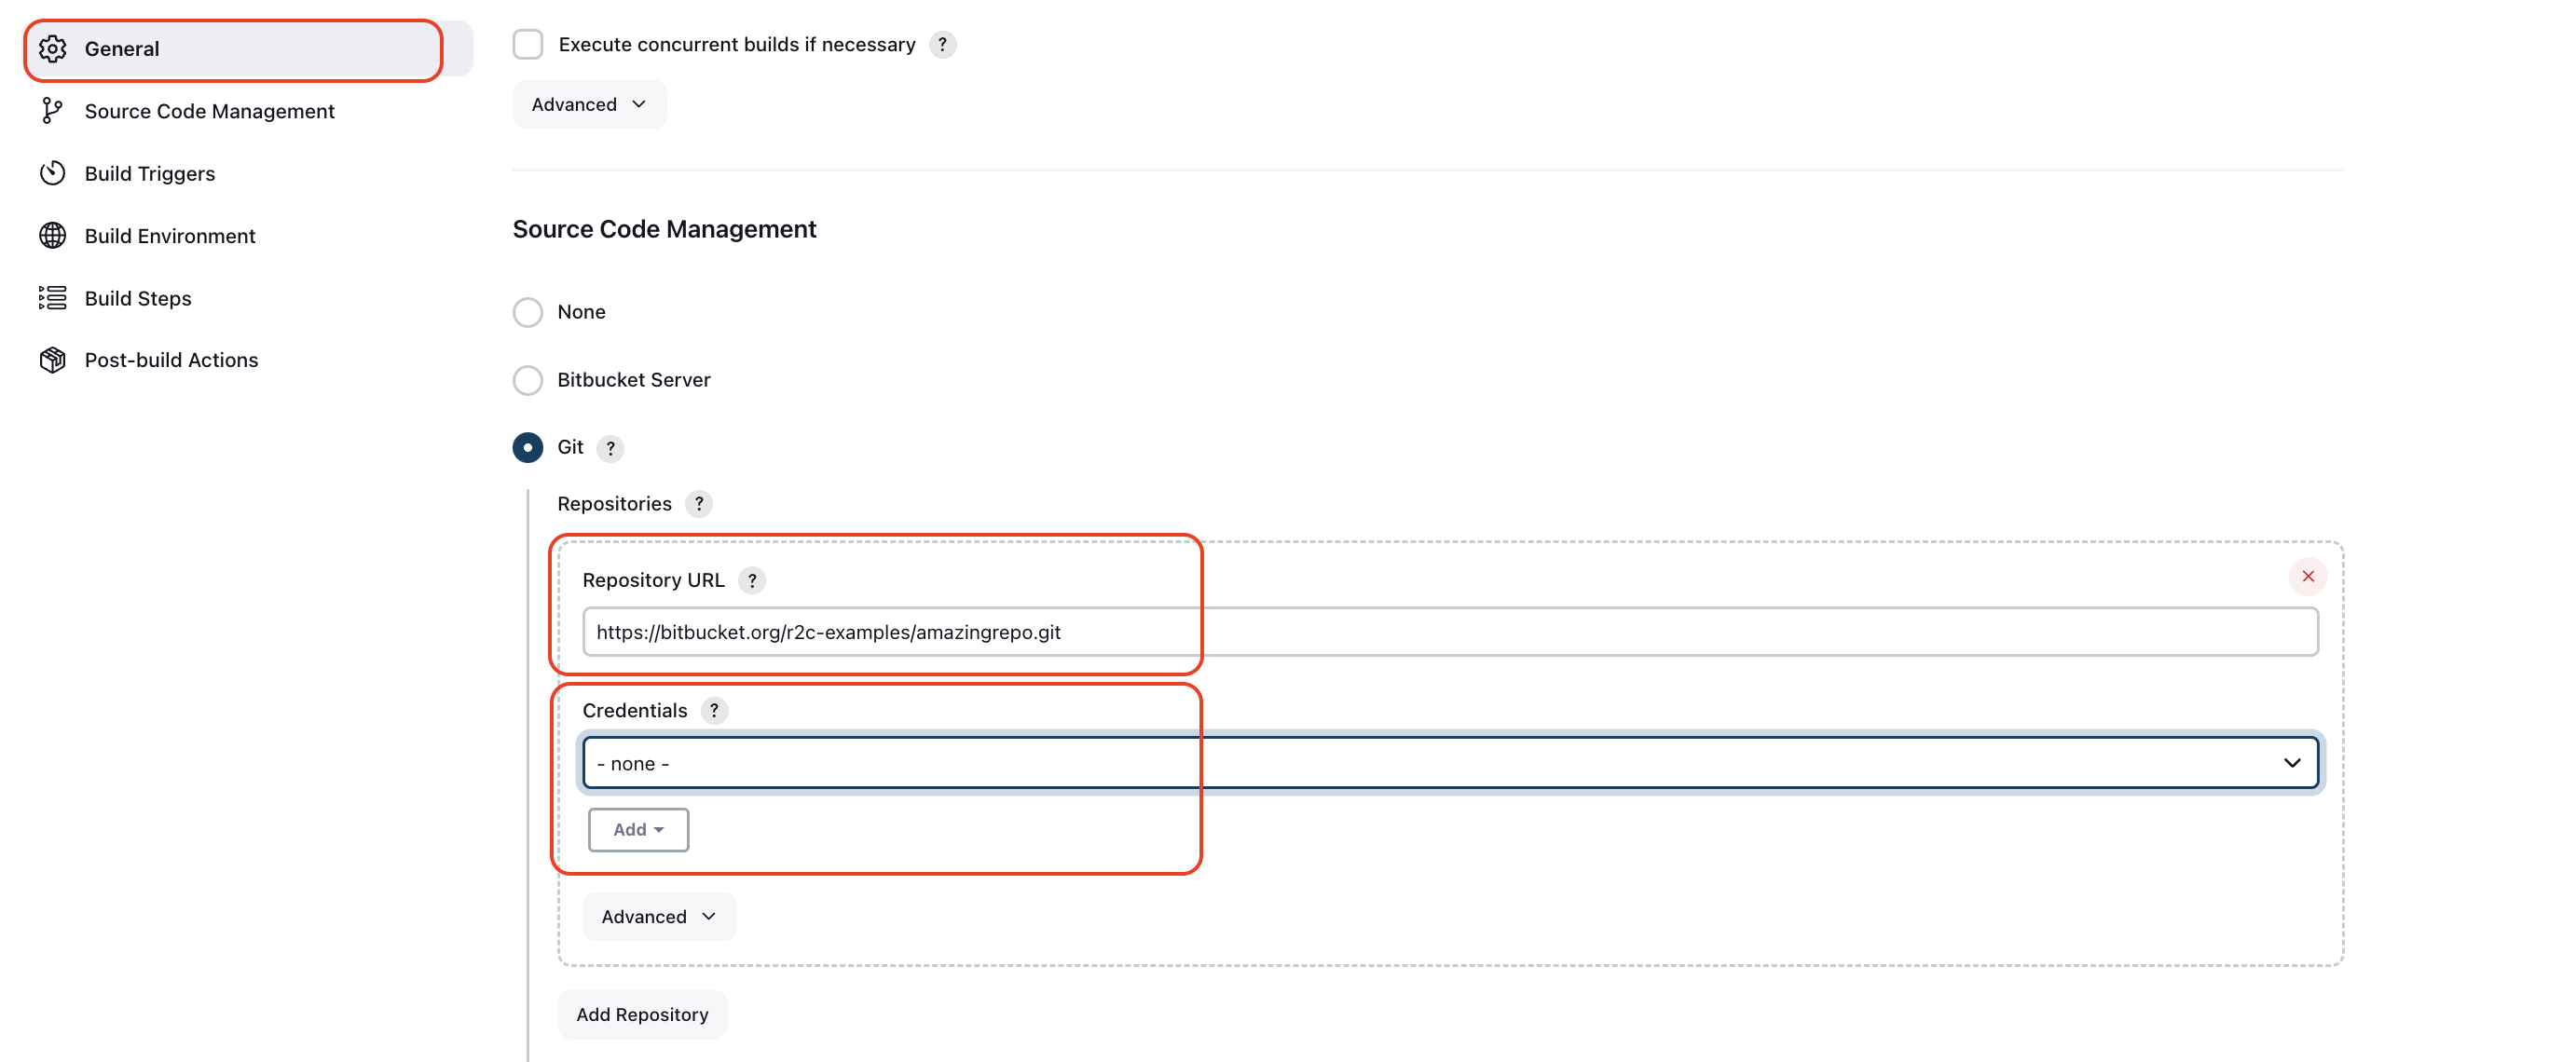
Task: Open help for the Git option
Action: tap(610, 448)
